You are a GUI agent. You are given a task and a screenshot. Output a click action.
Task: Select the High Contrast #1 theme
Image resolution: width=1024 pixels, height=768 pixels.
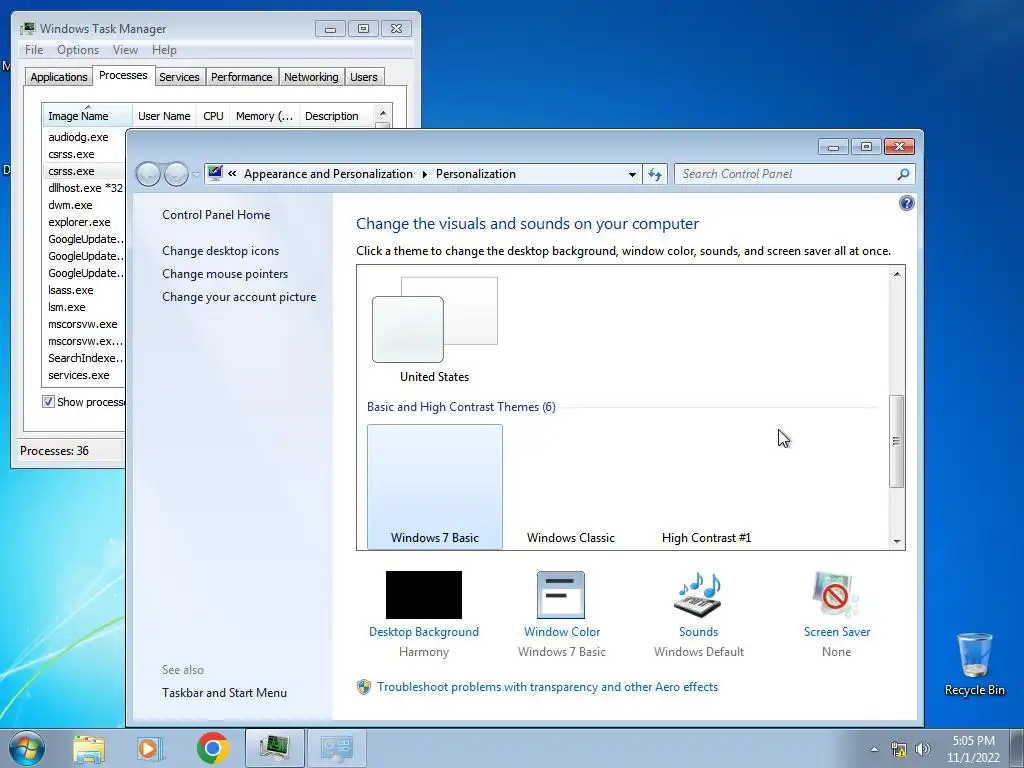[x=707, y=487]
